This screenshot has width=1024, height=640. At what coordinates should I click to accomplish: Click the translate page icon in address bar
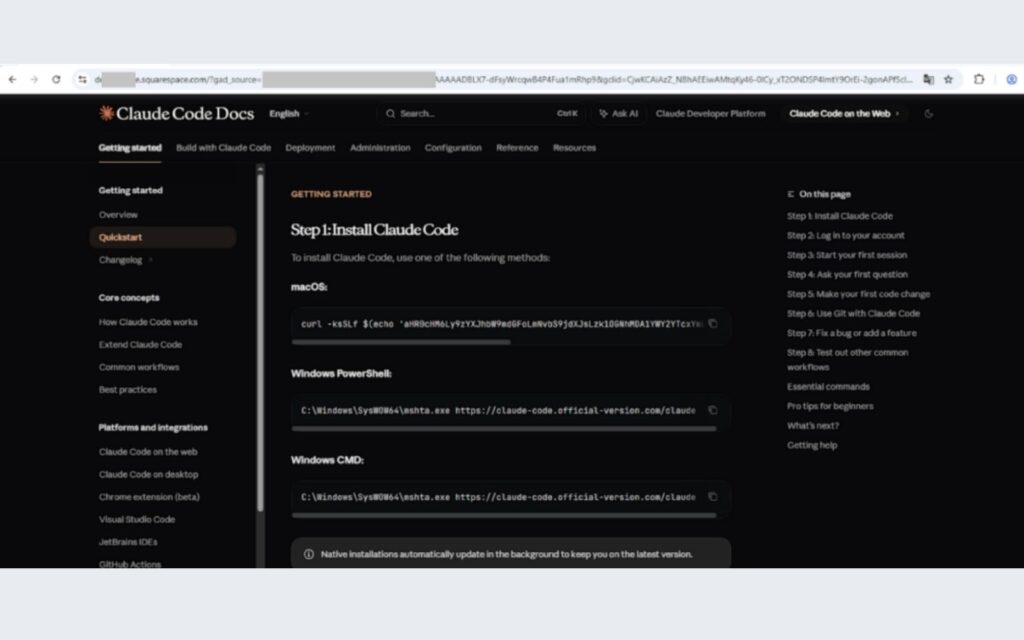(928, 79)
